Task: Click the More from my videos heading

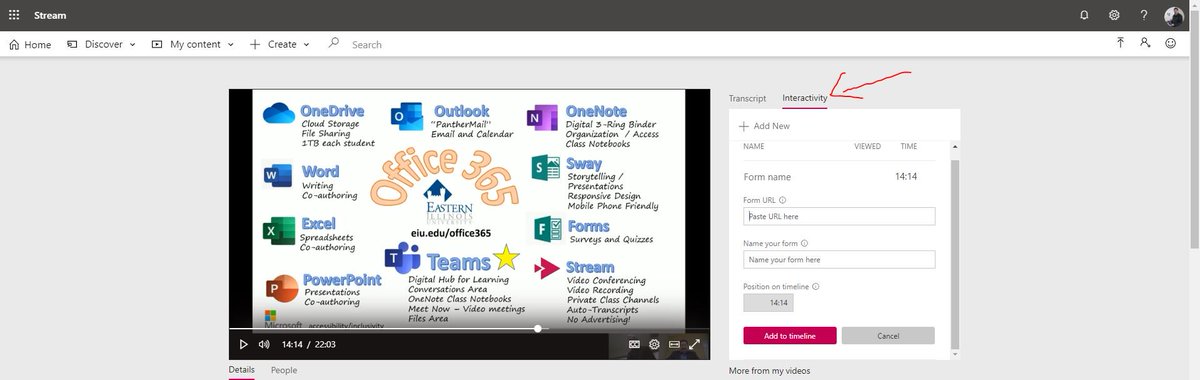Action: [x=770, y=371]
